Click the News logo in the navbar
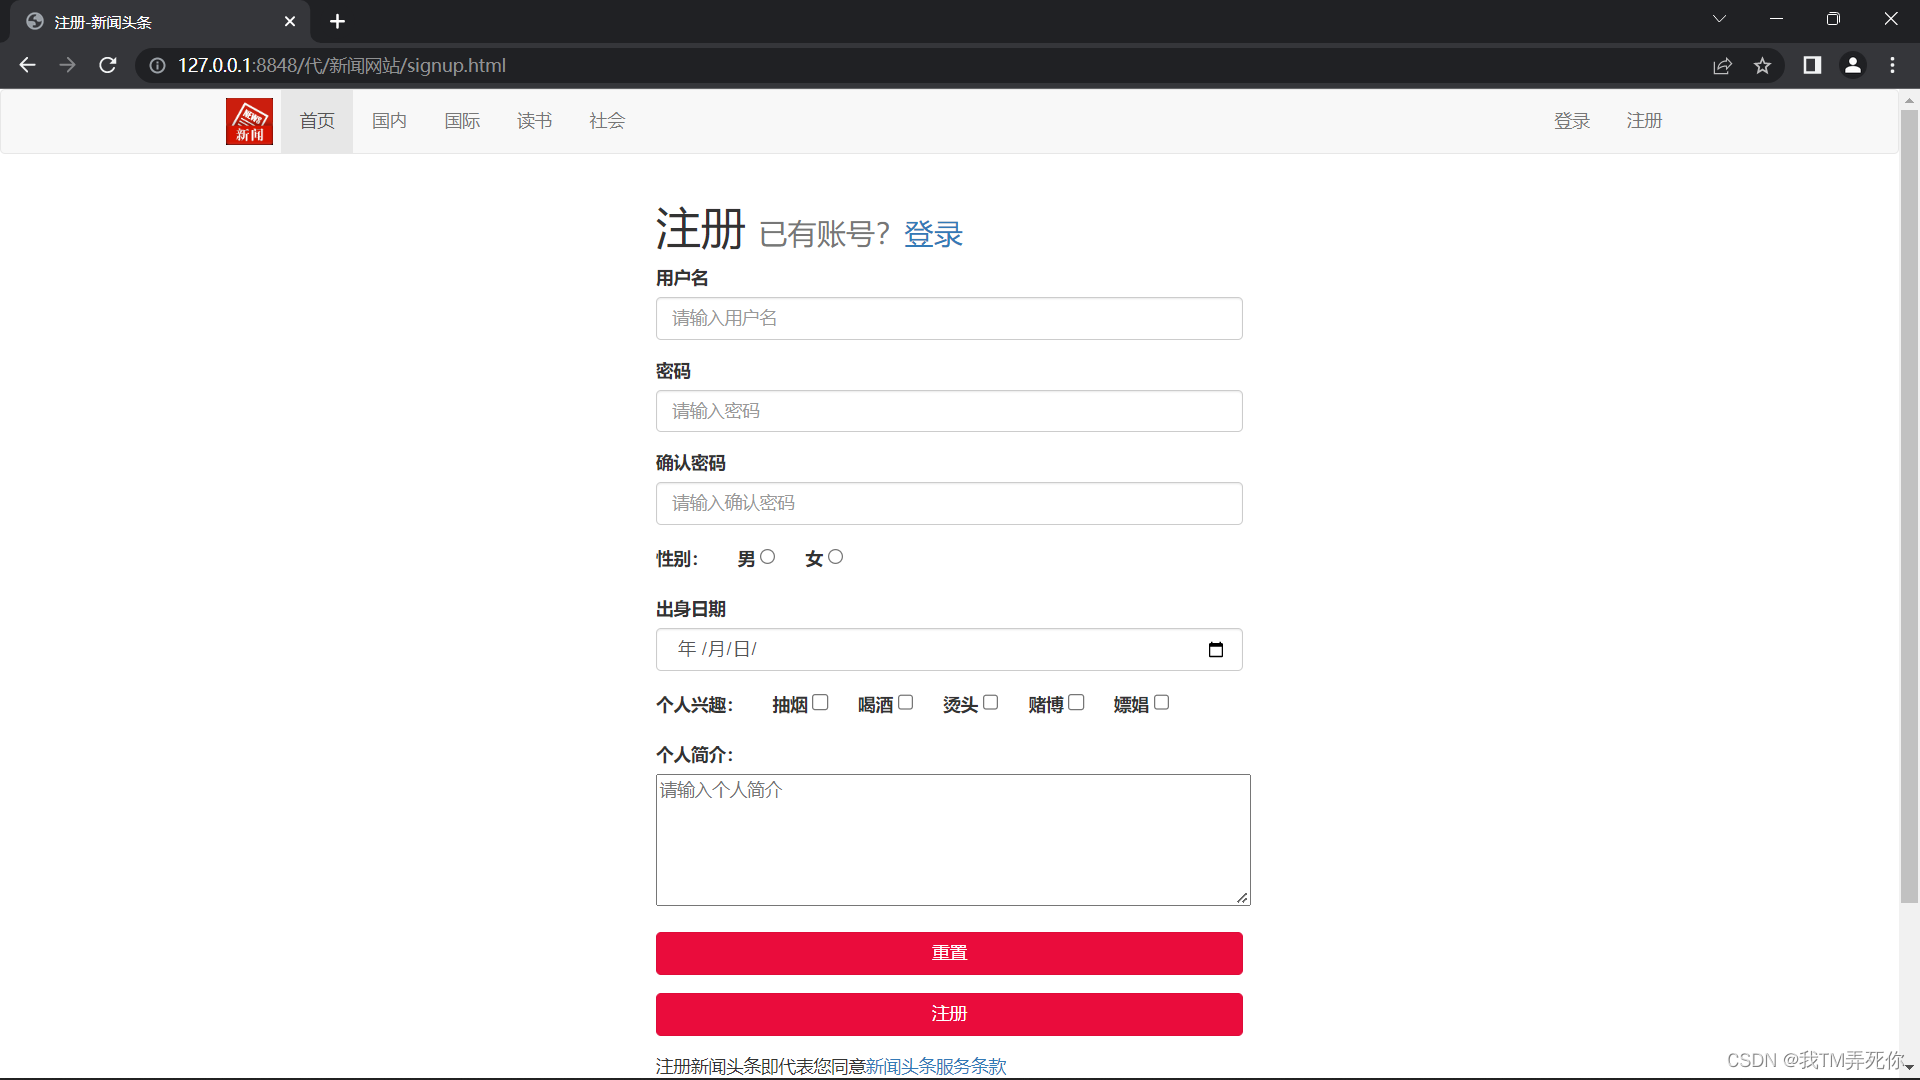Screen dimensions: 1920x1080 pyautogui.click(x=249, y=121)
